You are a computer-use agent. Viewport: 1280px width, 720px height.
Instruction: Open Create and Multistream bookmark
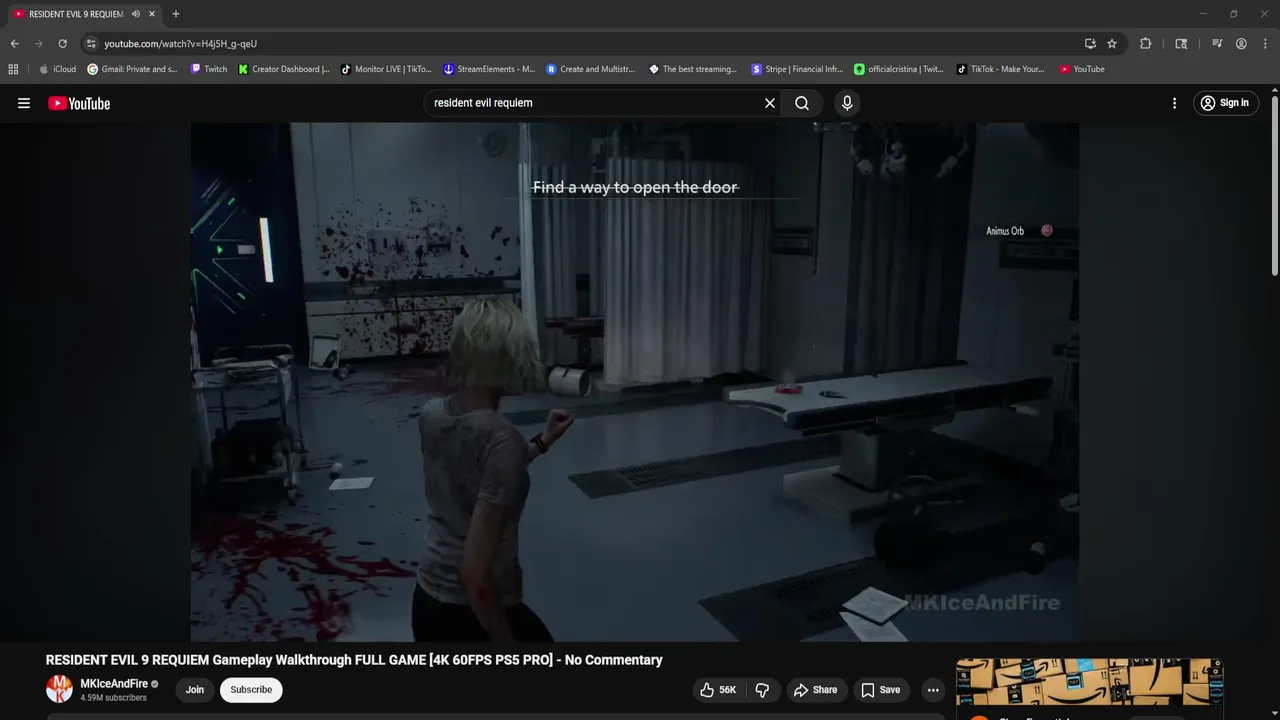tap(590, 69)
